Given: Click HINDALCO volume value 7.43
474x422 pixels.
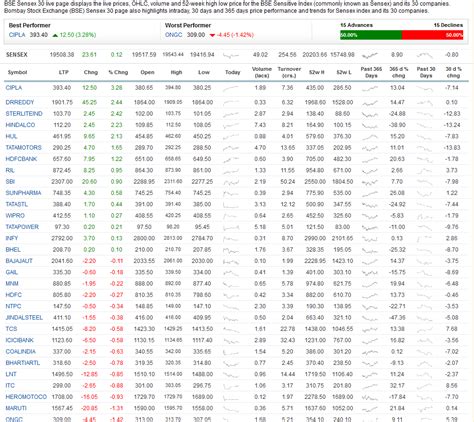Looking at the screenshot, I should point(260,125).
